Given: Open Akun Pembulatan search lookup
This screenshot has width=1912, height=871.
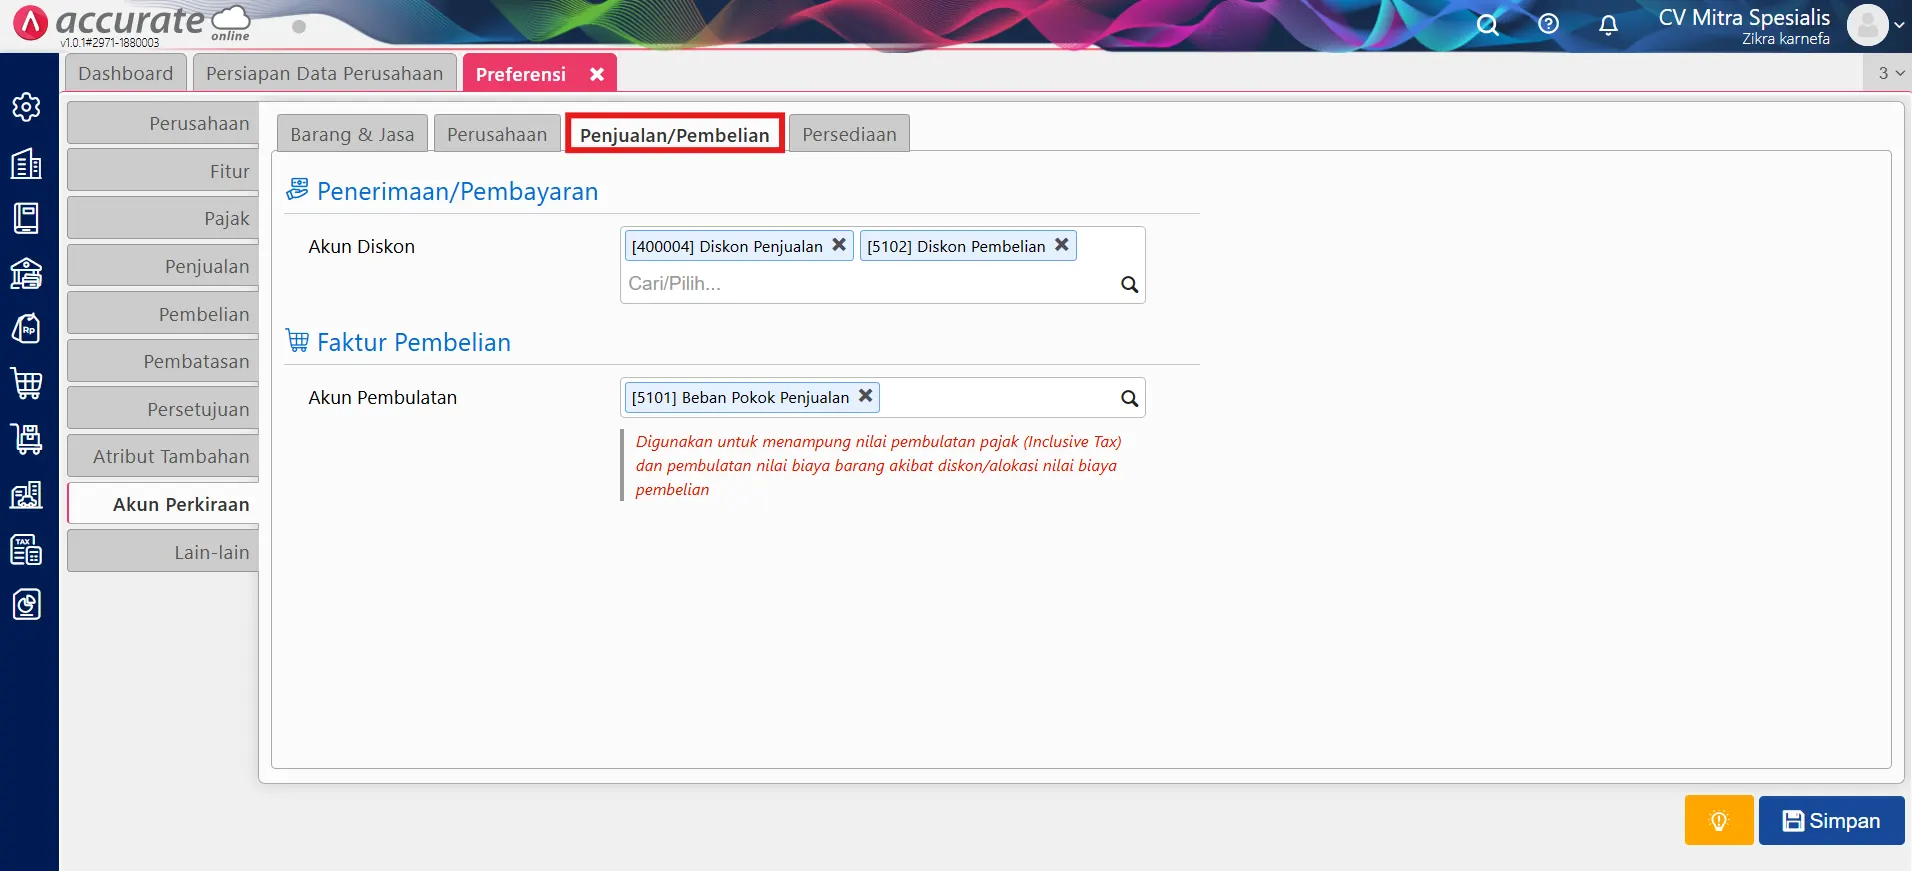Looking at the screenshot, I should (1129, 398).
